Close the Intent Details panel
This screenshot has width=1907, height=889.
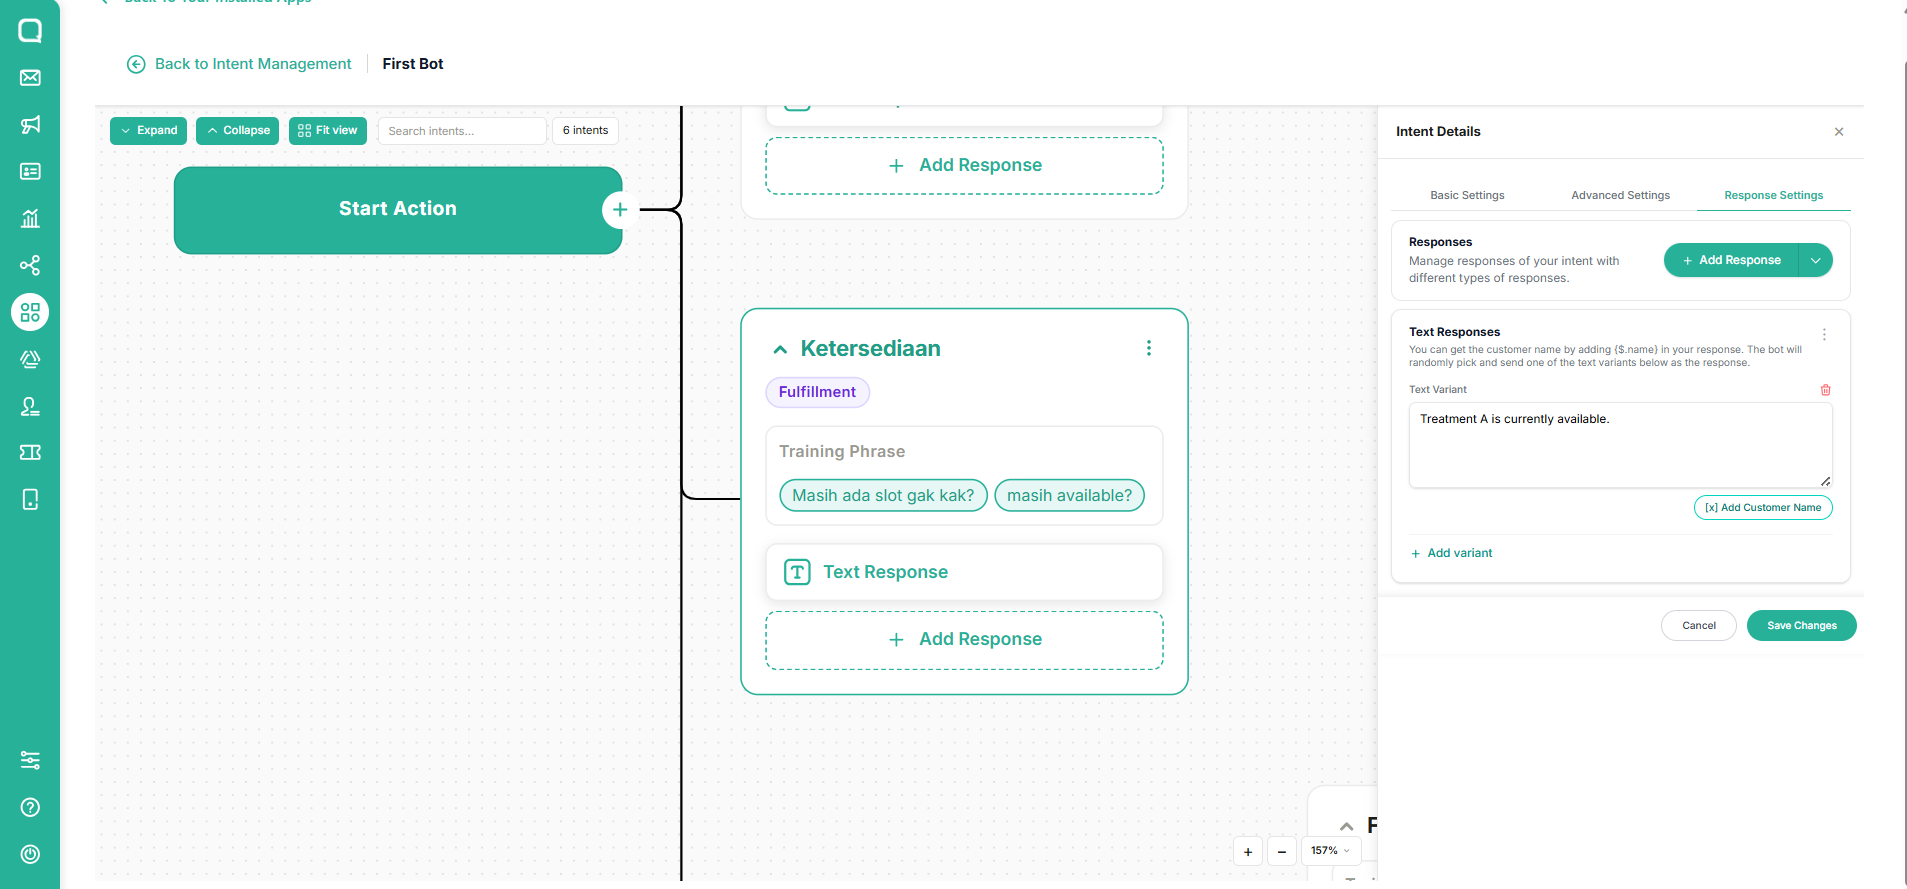coord(1839,132)
